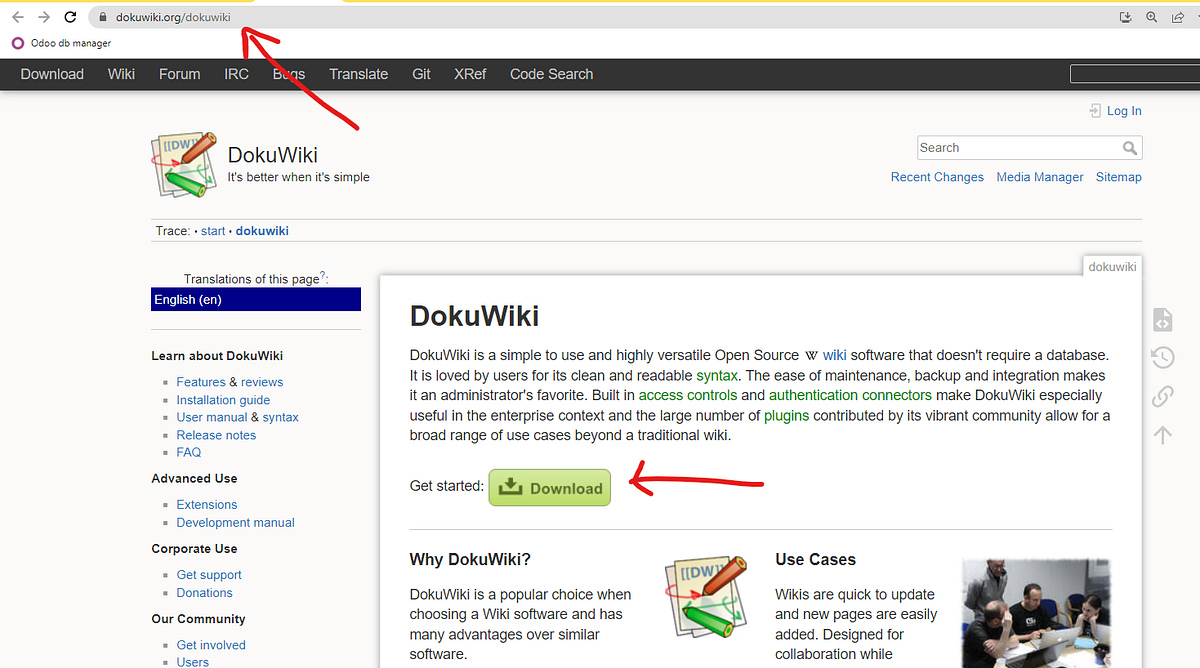The image size is (1200, 668).
Task: Follow the authentication connectors link
Action: [x=850, y=395]
